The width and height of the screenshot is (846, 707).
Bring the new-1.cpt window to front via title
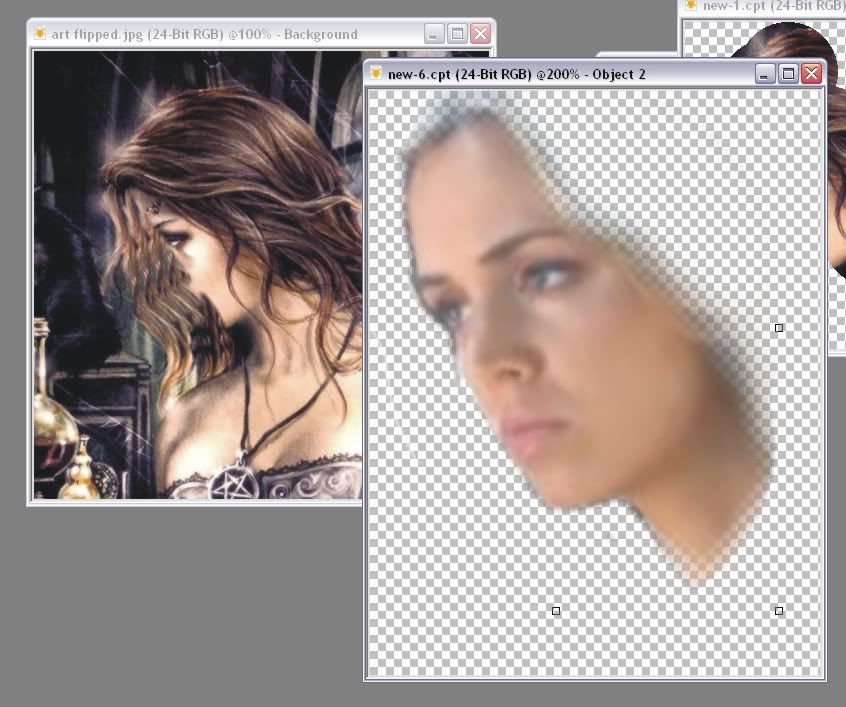click(x=773, y=6)
